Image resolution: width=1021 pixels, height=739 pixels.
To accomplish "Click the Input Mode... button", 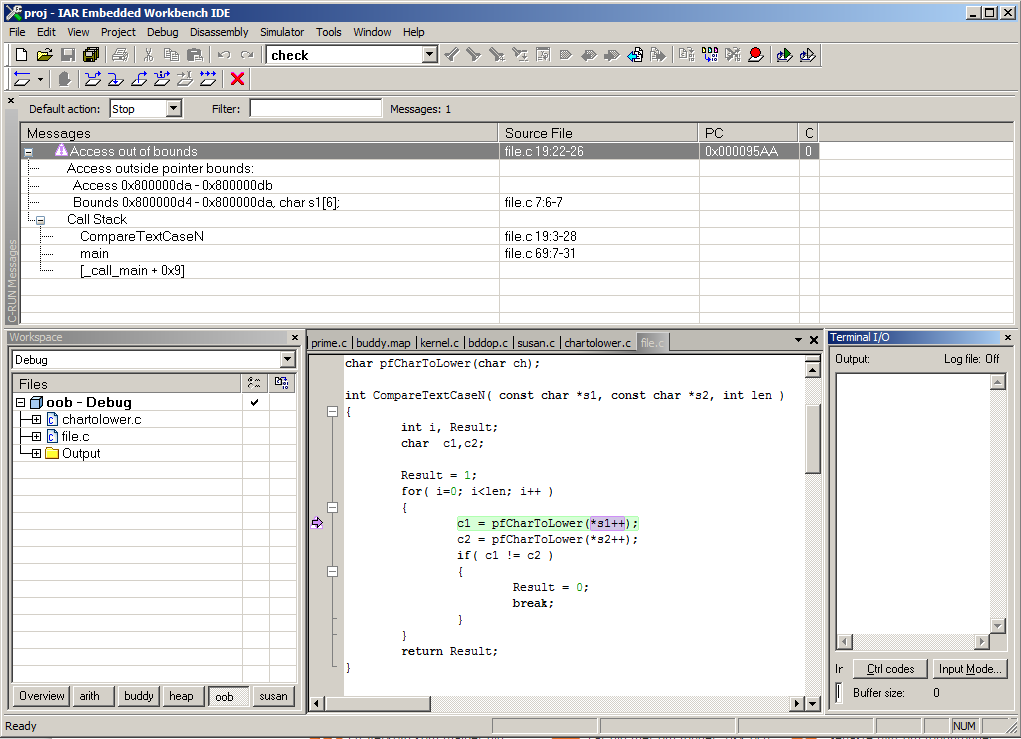I will pos(970,669).
